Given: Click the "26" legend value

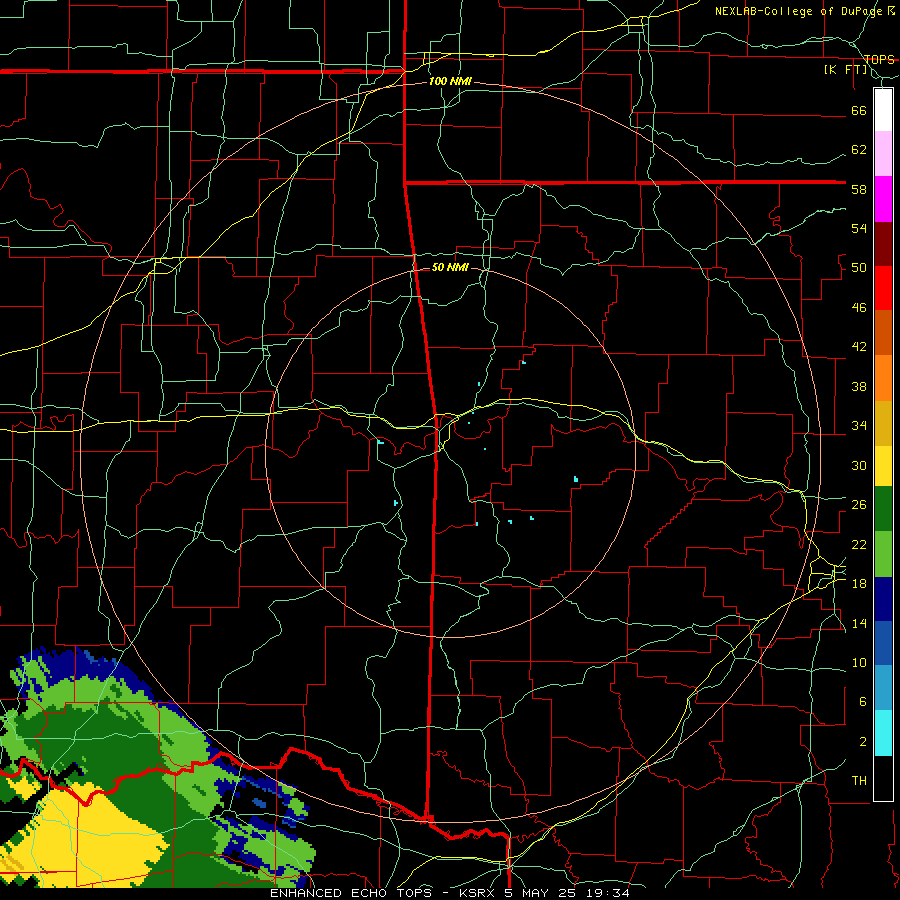Looking at the screenshot, I should click(x=859, y=505).
